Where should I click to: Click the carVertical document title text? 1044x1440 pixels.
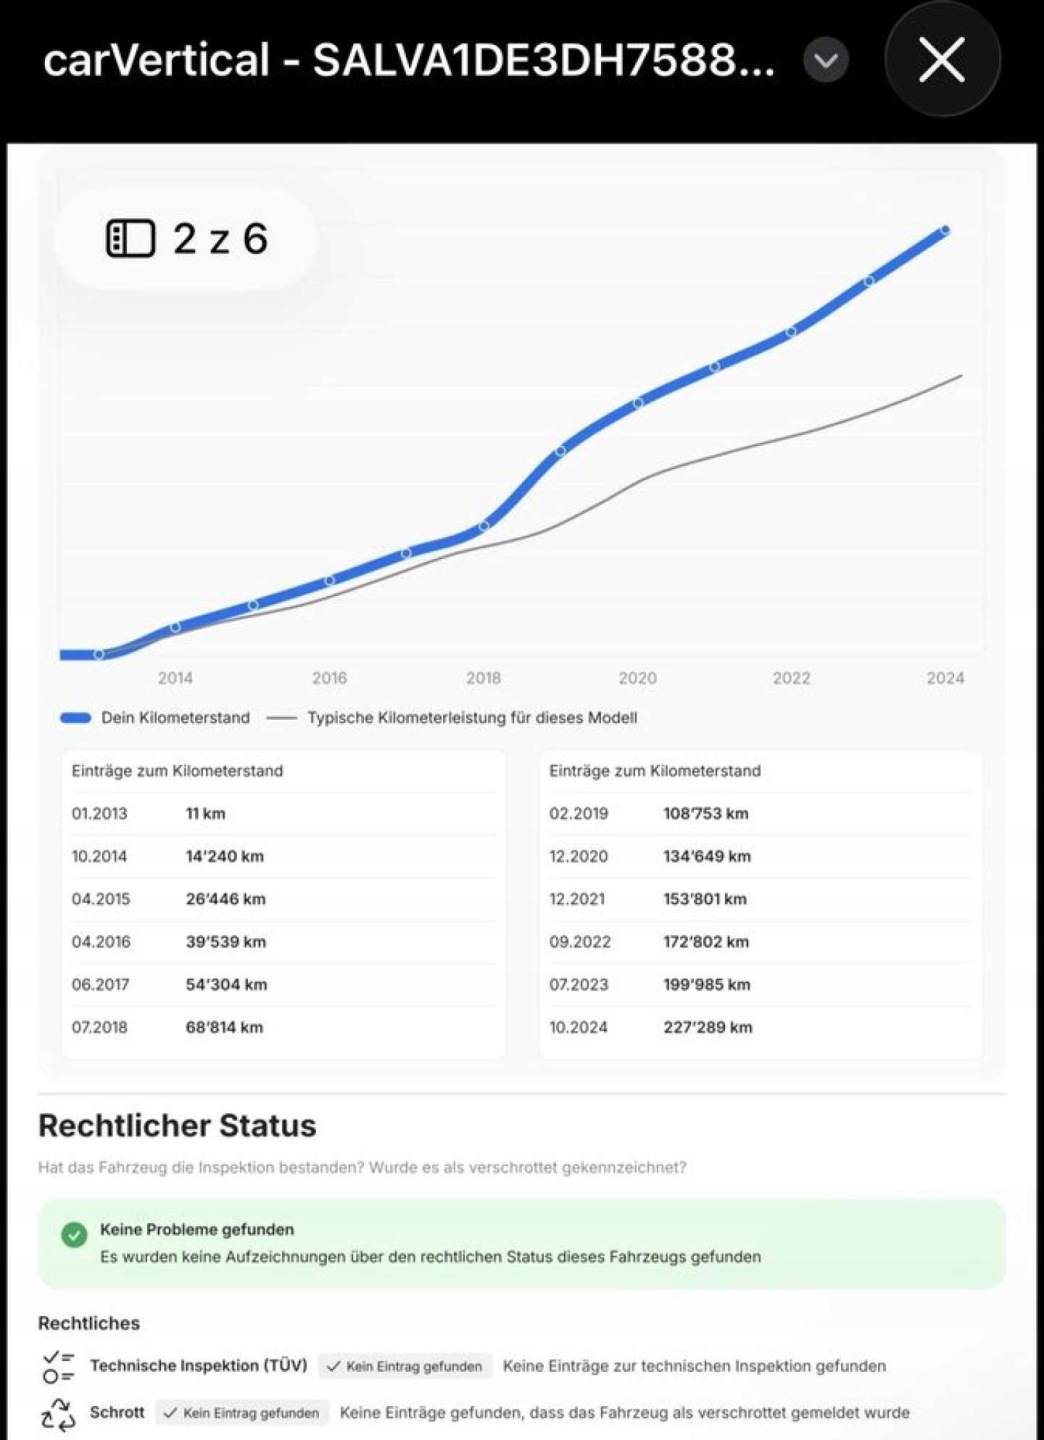(408, 61)
